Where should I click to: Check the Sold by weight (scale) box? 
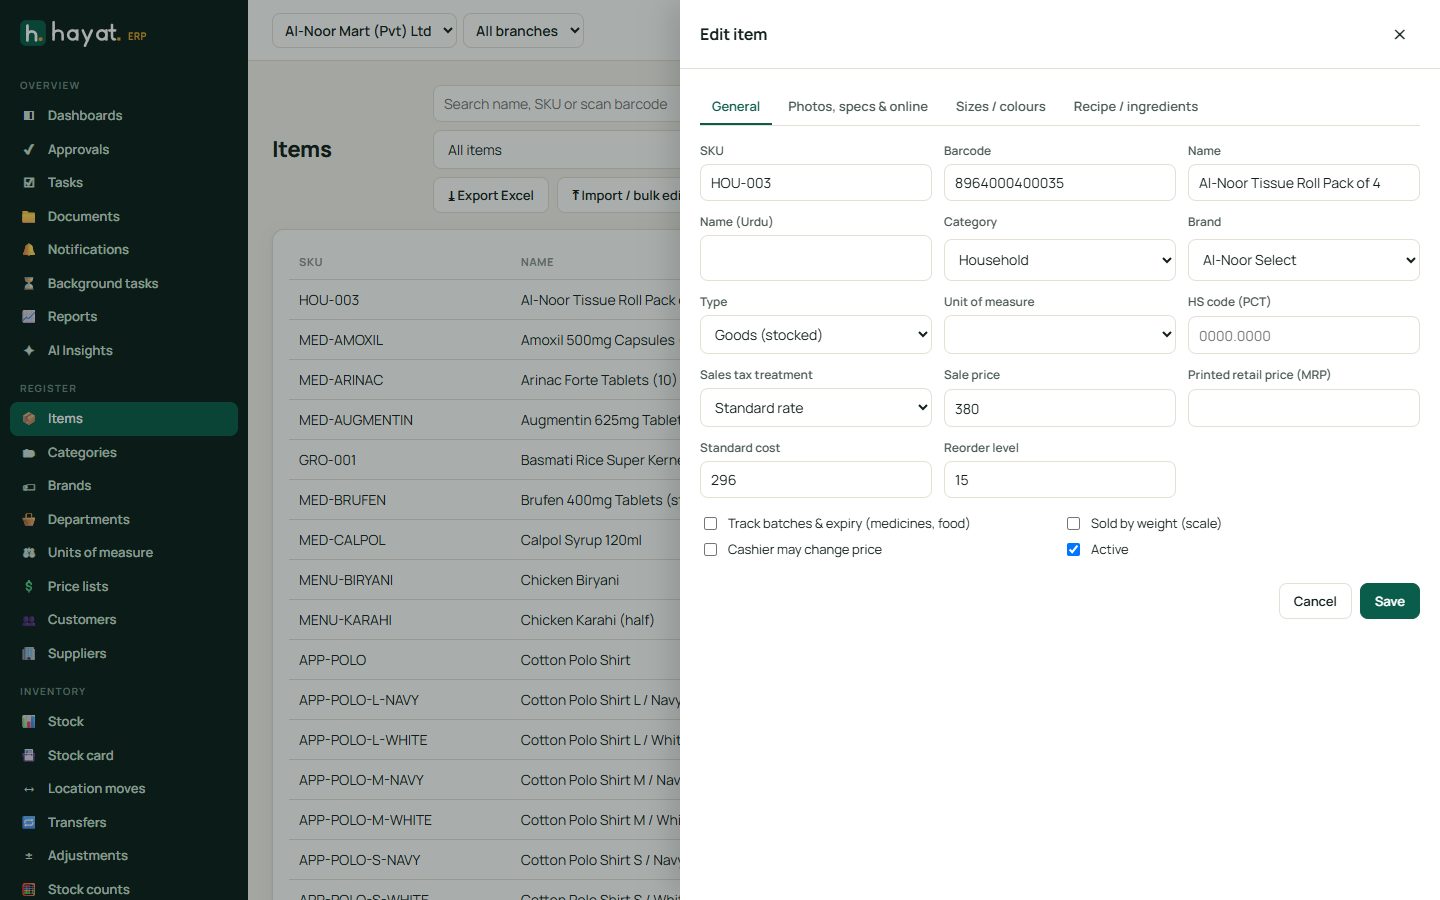[x=1073, y=523]
